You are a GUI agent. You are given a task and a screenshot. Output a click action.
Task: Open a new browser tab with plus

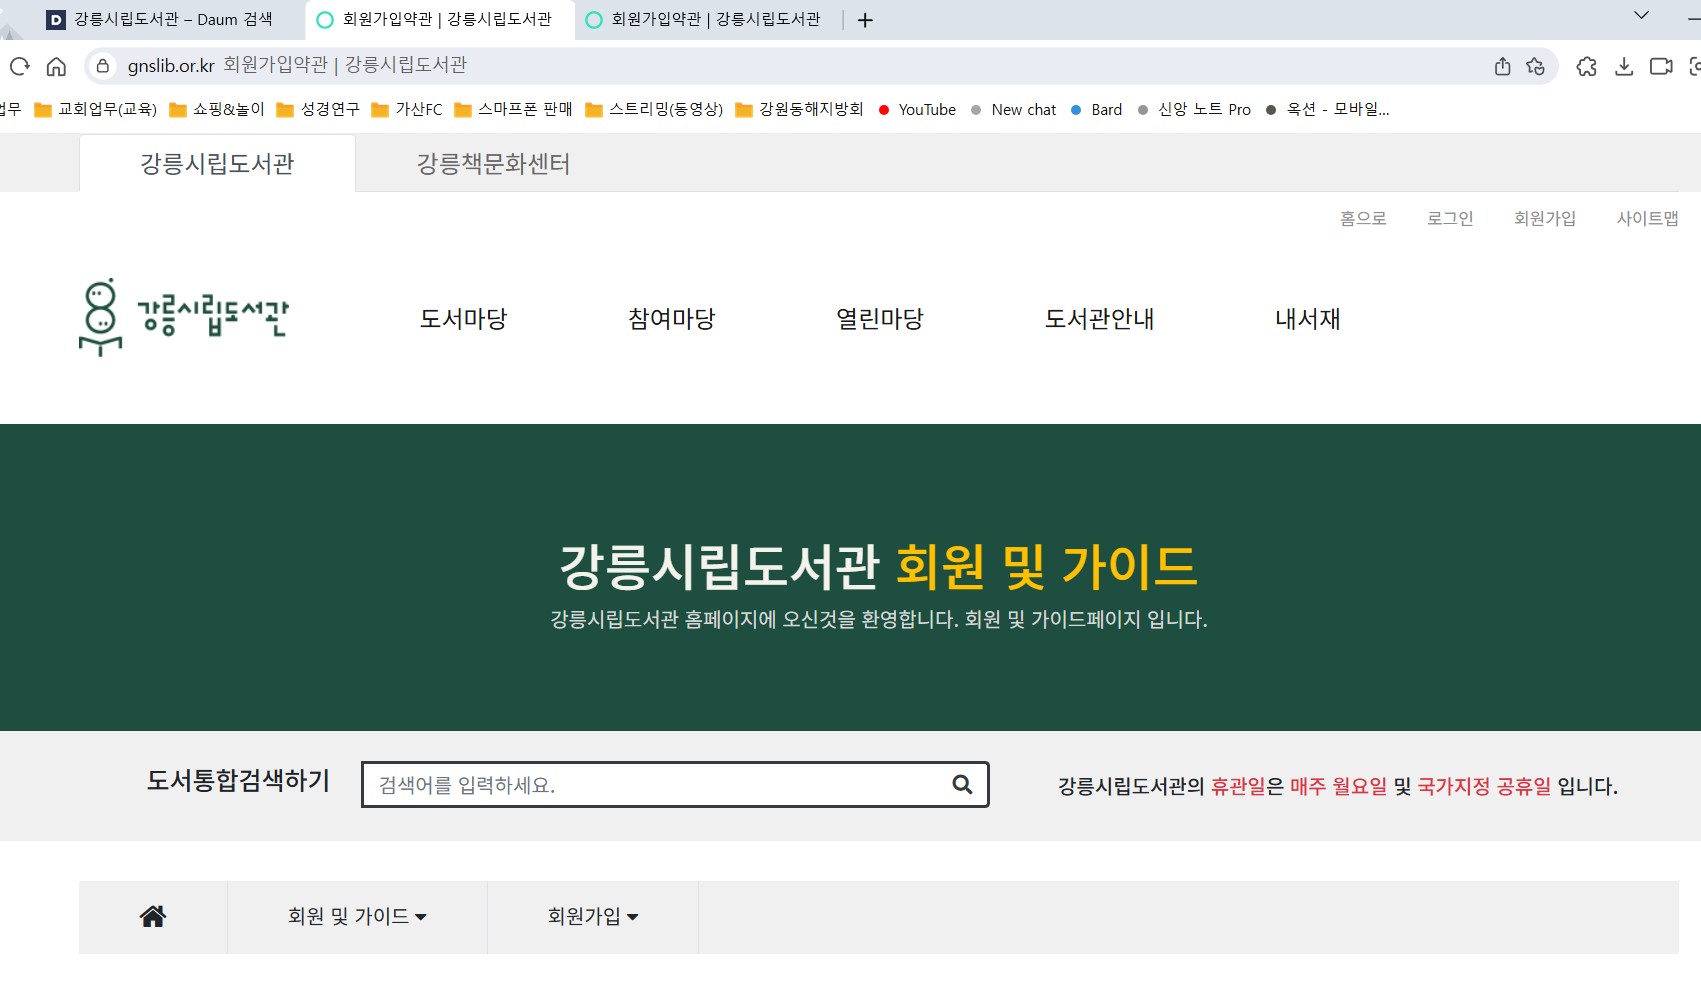click(865, 20)
